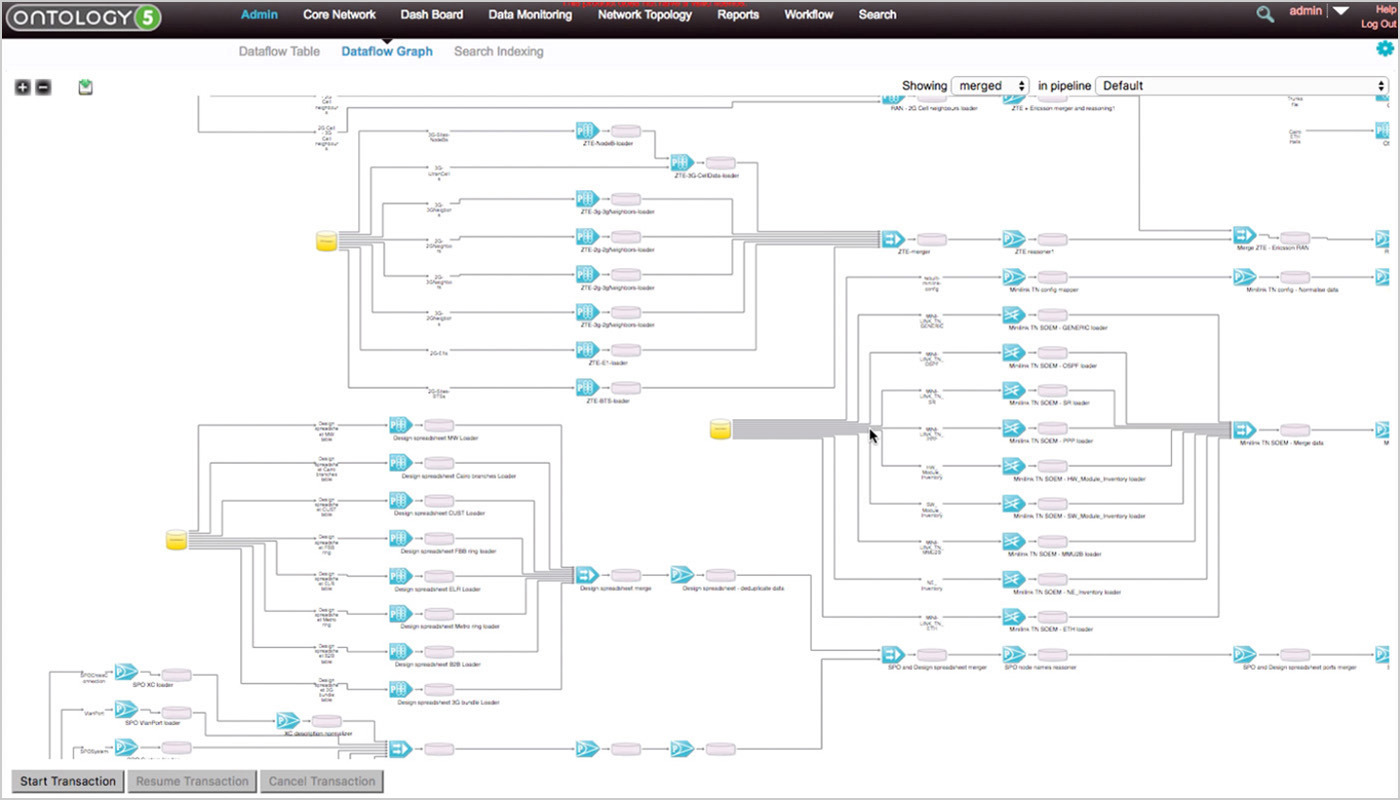Image resolution: width=1400 pixels, height=800 pixels.
Task: Click ZTE-NodeB-loader output data store cylinder
Action: coord(626,131)
